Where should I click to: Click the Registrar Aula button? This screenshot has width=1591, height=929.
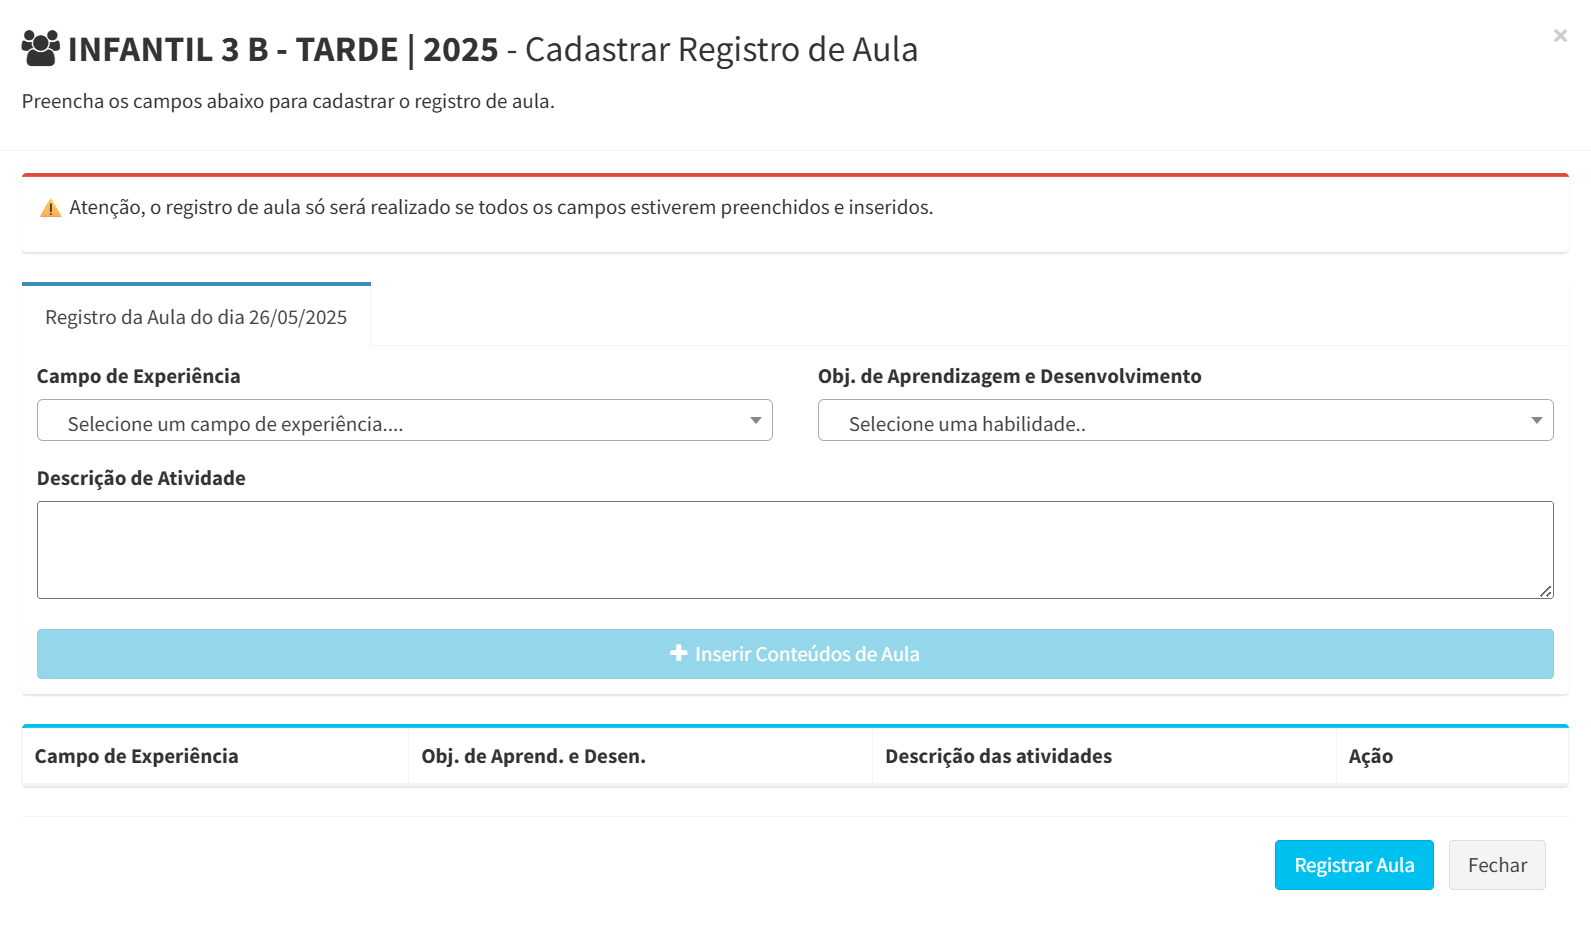tap(1354, 865)
